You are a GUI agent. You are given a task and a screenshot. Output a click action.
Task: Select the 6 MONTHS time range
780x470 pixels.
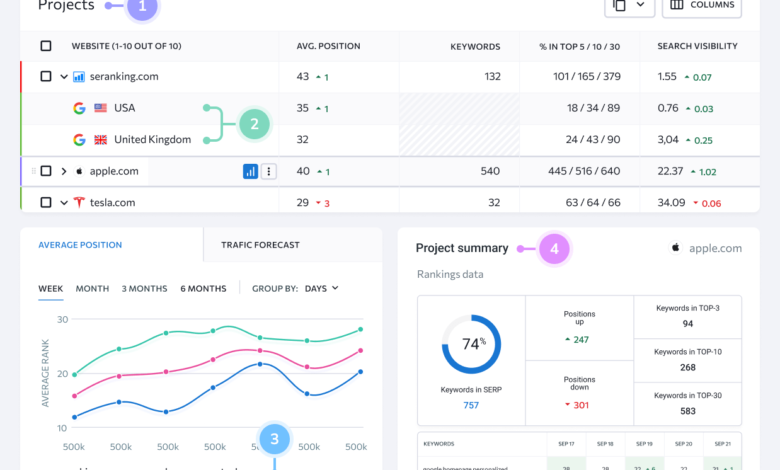tap(203, 288)
